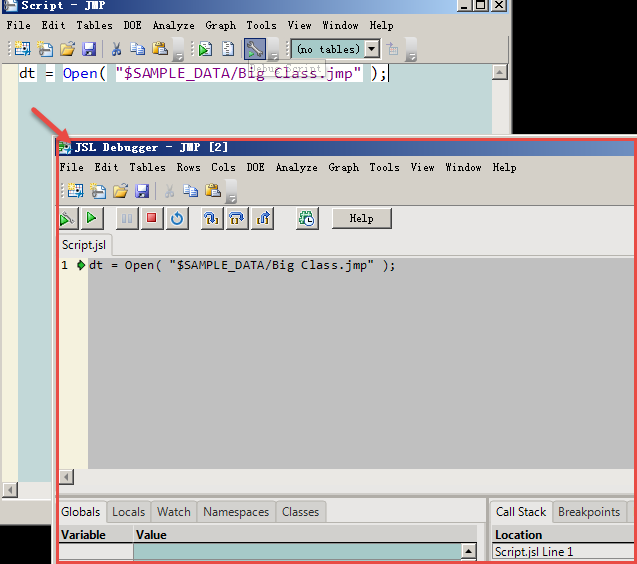The width and height of the screenshot is (637, 564).
Task: Open Graph menu in Script window
Action: 221,25
